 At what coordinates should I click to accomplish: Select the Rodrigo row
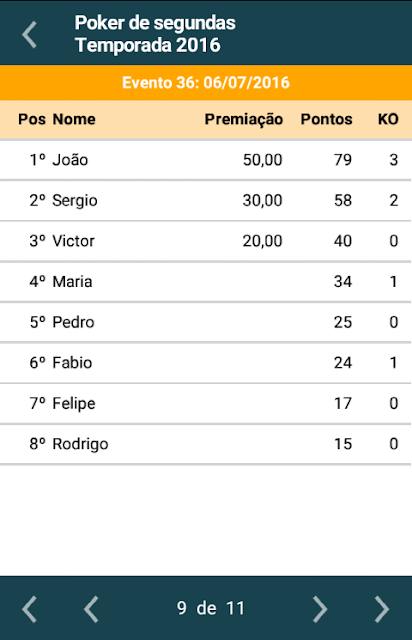point(206,444)
